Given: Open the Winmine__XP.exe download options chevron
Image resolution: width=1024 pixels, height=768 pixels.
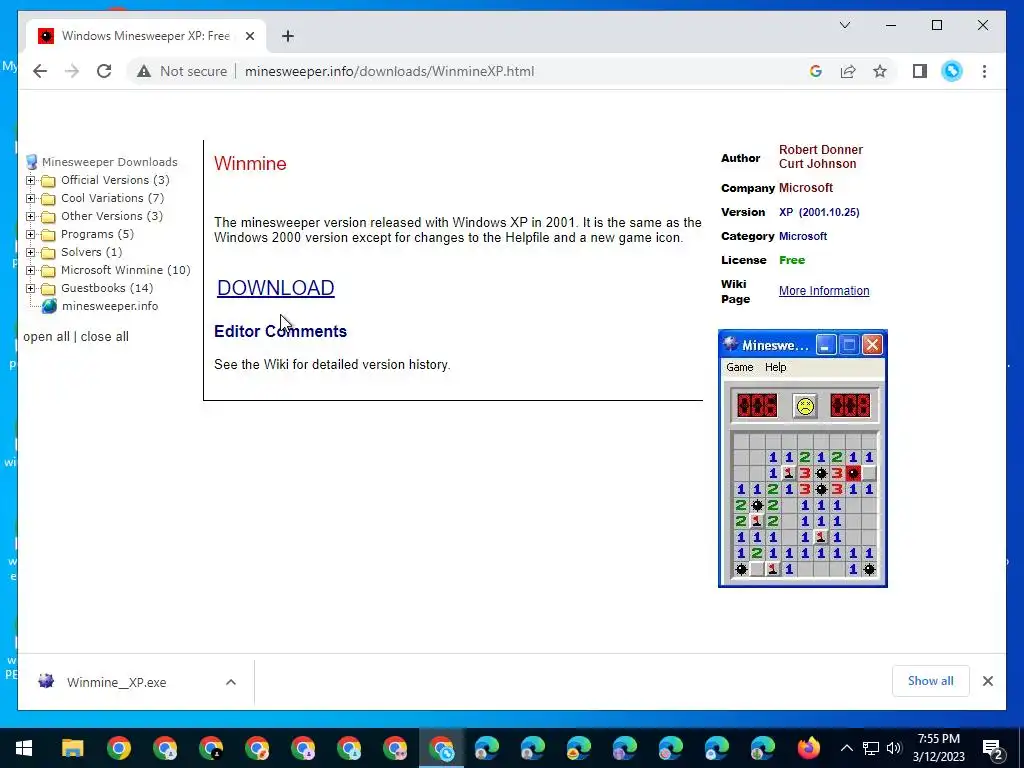Looking at the screenshot, I should tap(231, 682).
